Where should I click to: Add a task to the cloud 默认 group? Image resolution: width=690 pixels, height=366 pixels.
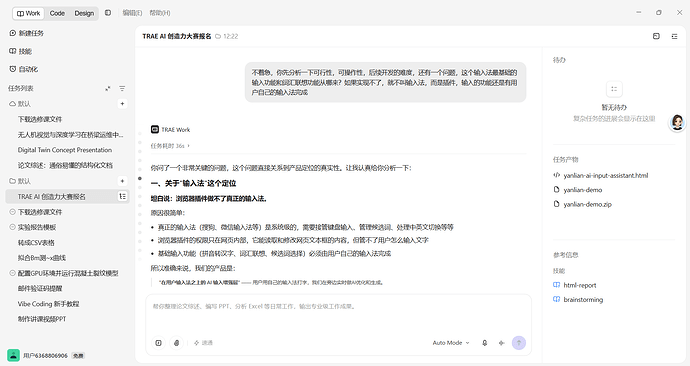click(122, 104)
